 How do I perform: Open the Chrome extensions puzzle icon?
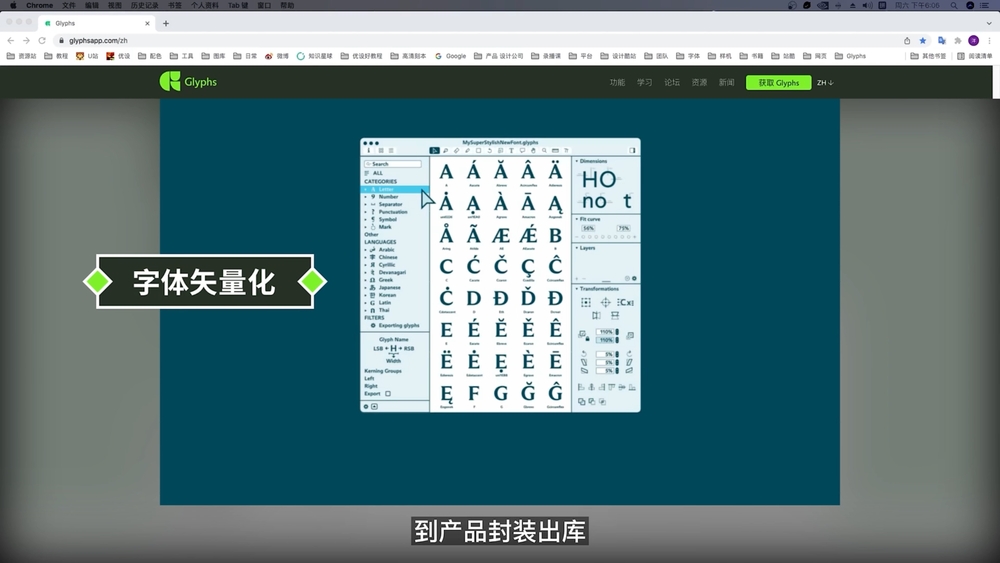click(958, 40)
